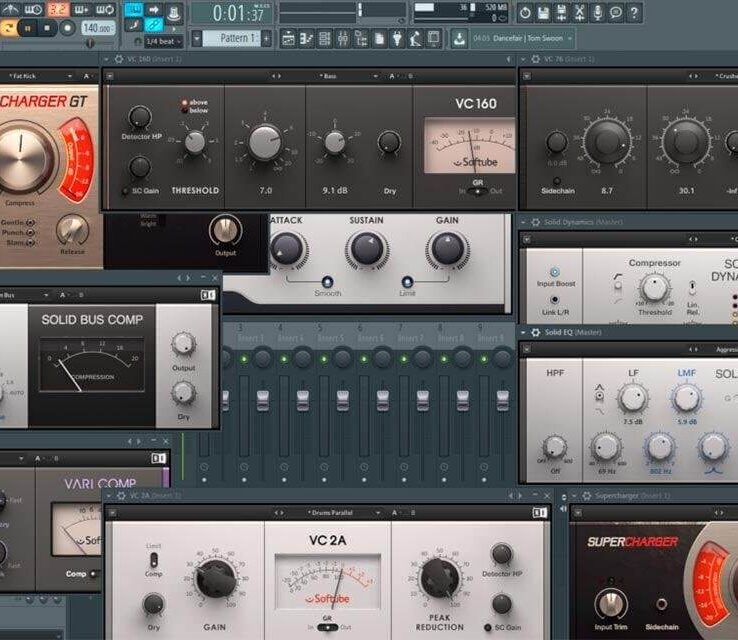Enable Input Boost in Solid Dynamics
Viewport: 738px width, 640px height.
tap(555, 272)
